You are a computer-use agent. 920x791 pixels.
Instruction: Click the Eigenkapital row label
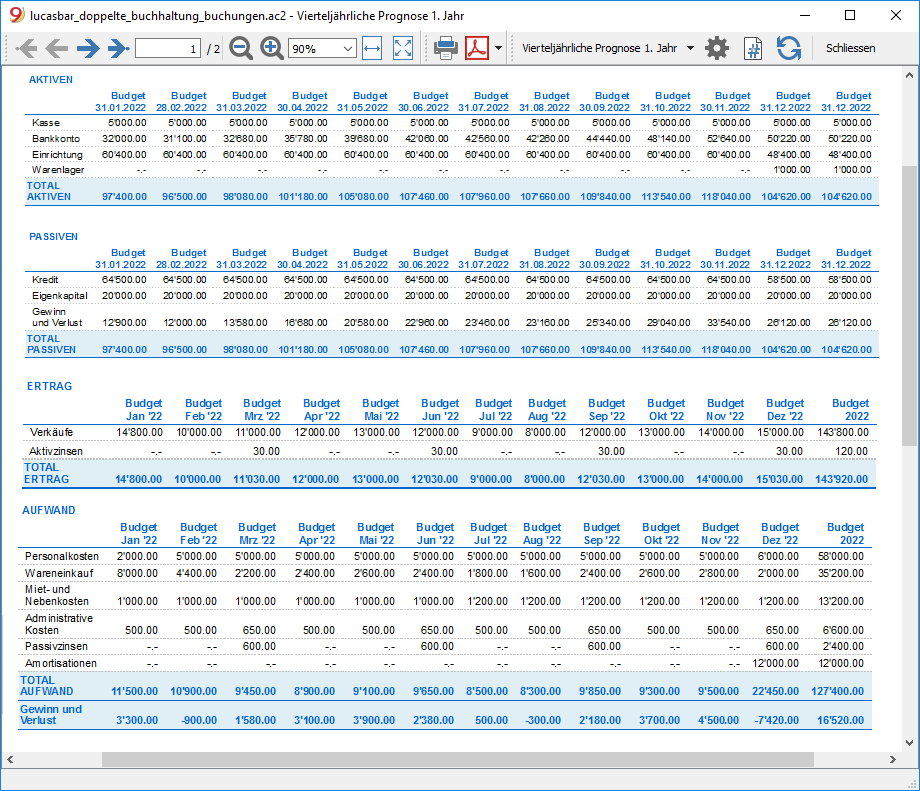coord(60,295)
